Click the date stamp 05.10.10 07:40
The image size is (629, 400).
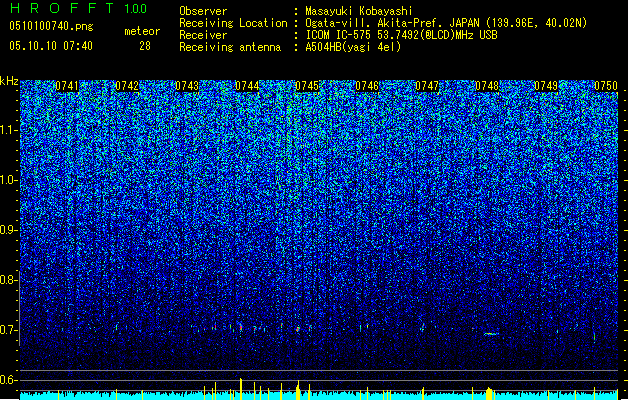pyautogui.click(x=51, y=46)
